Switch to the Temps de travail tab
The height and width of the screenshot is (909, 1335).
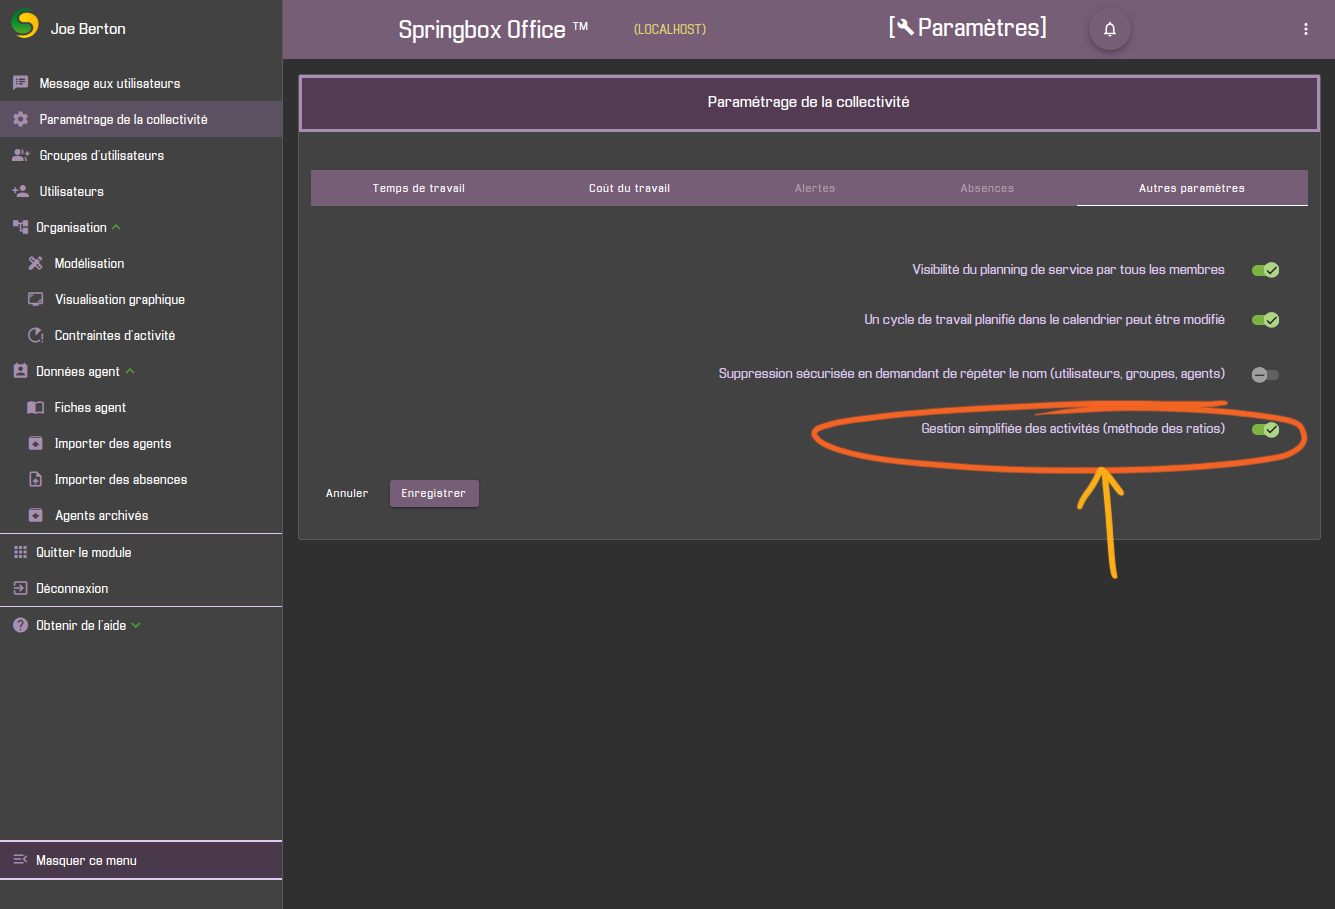point(419,188)
